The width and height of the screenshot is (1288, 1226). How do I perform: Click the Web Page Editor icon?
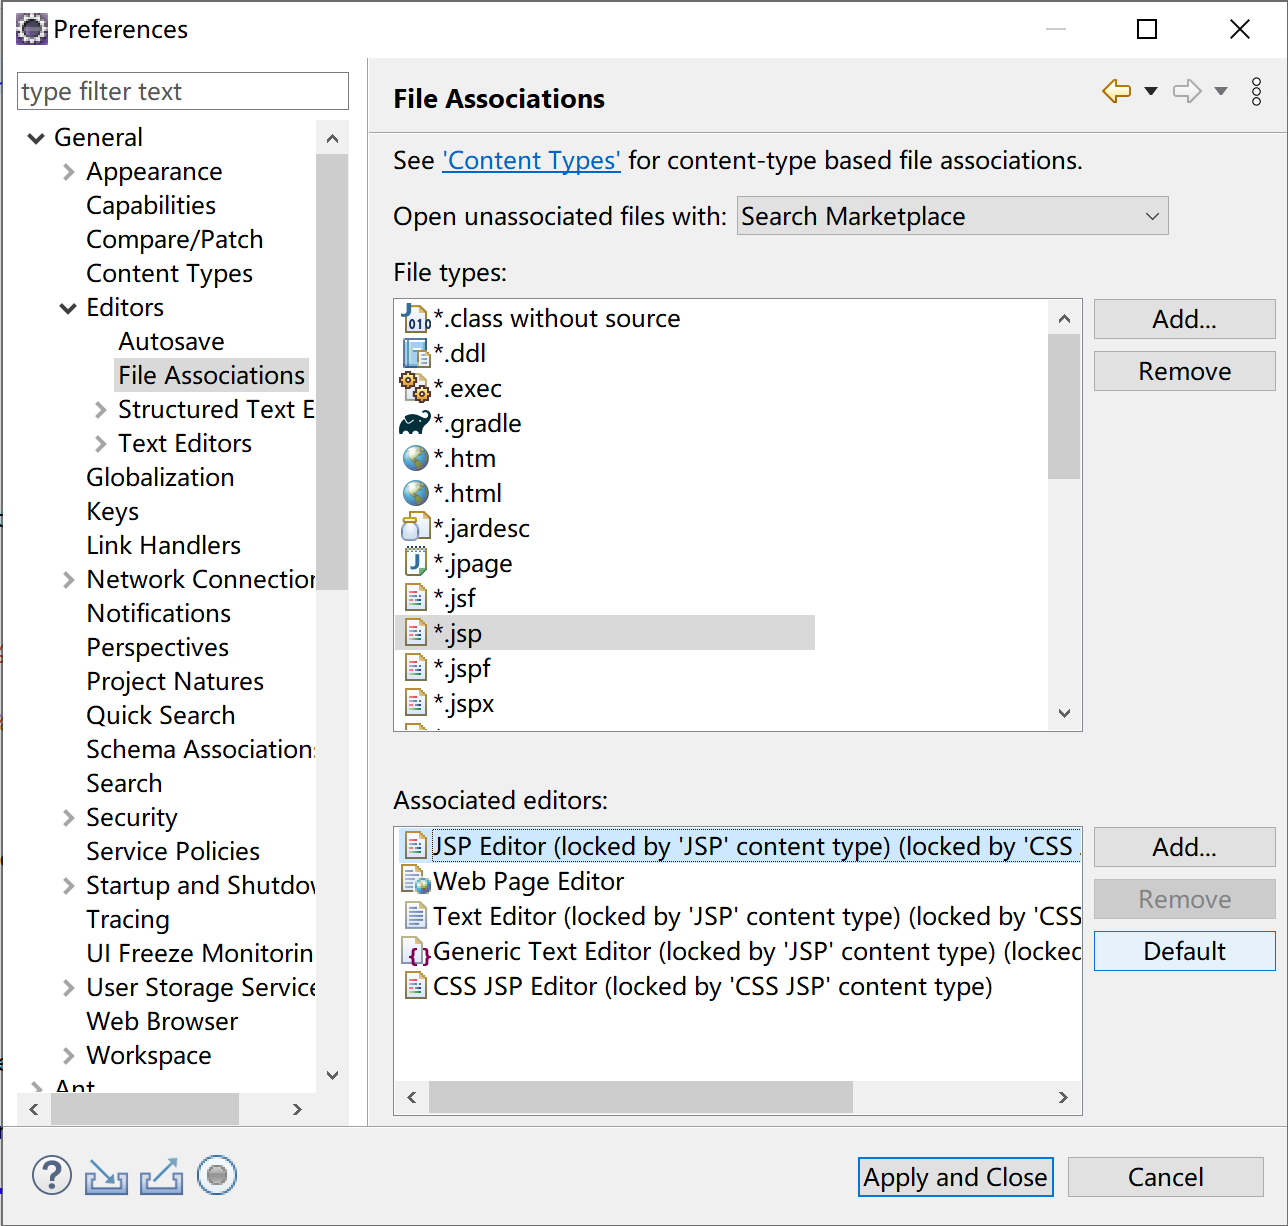(x=415, y=881)
